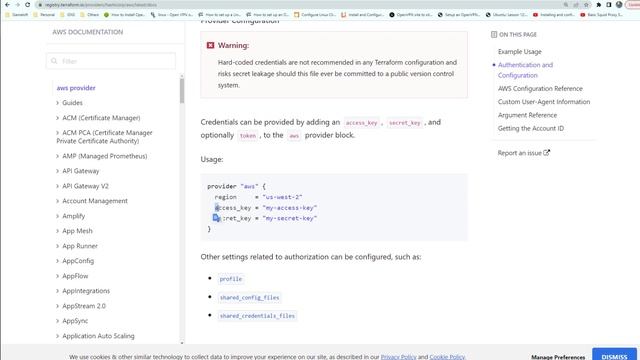Select the 'aws provider' sidebar item
640x360 pixels.
click(76, 88)
